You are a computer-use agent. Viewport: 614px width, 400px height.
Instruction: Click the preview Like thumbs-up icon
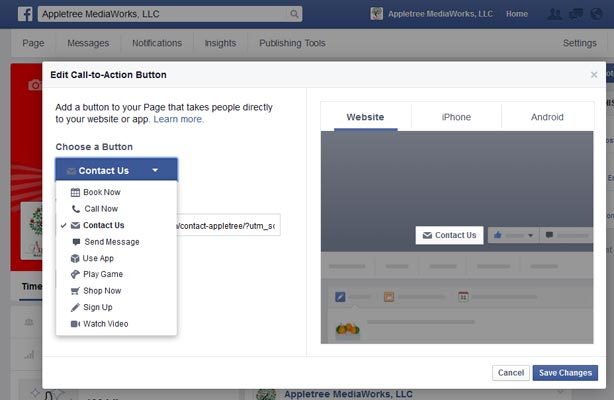pos(498,235)
